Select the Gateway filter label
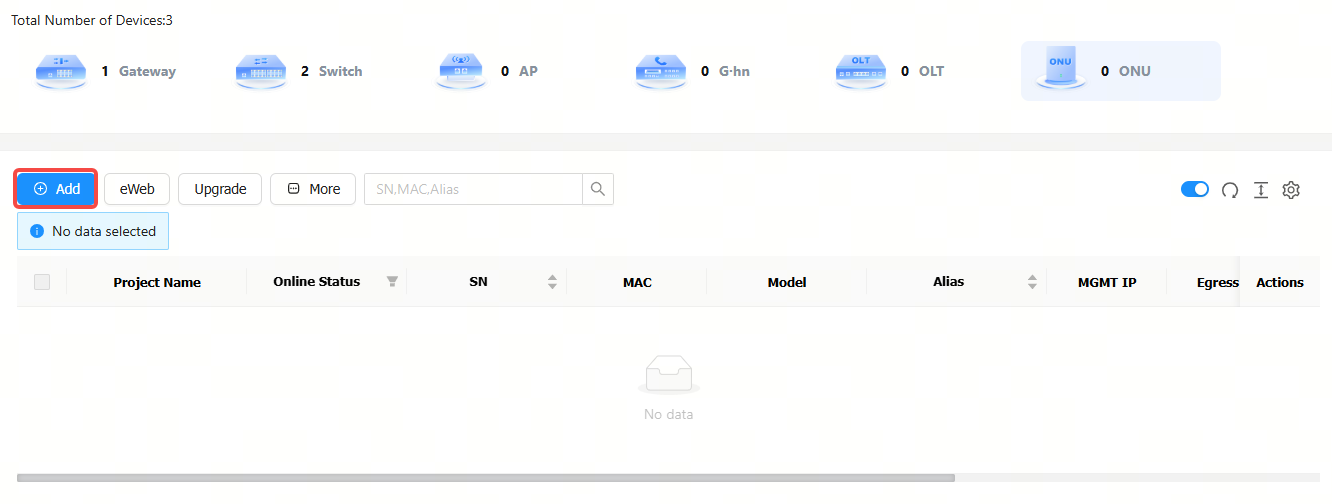The width and height of the screenshot is (1332, 504). coord(147,71)
